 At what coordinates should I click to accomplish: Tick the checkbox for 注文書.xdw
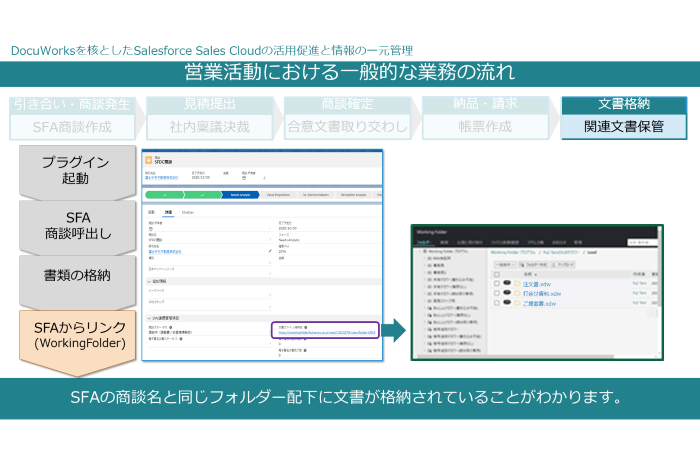click(x=496, y=284)
